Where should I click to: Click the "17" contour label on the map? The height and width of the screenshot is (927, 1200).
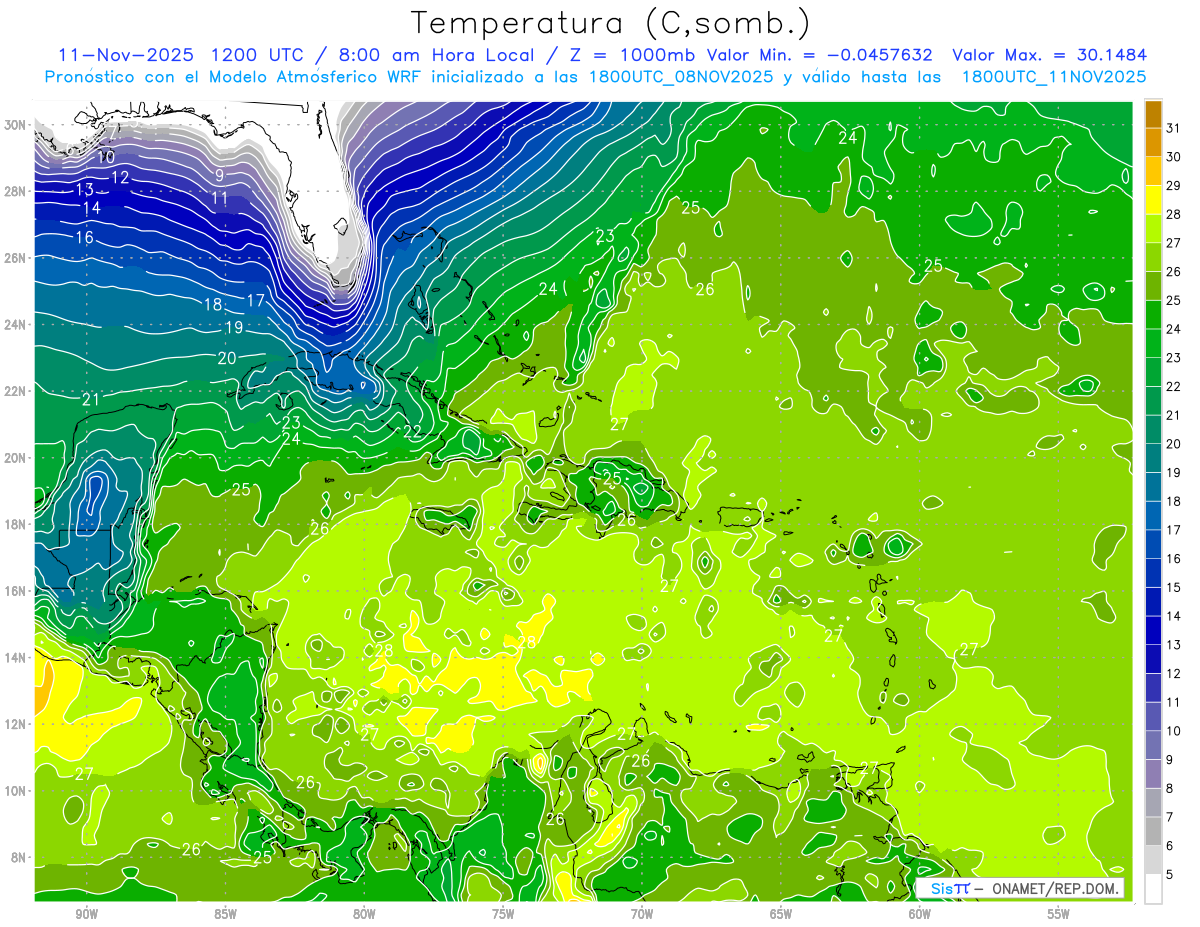[x=256, y=300]
